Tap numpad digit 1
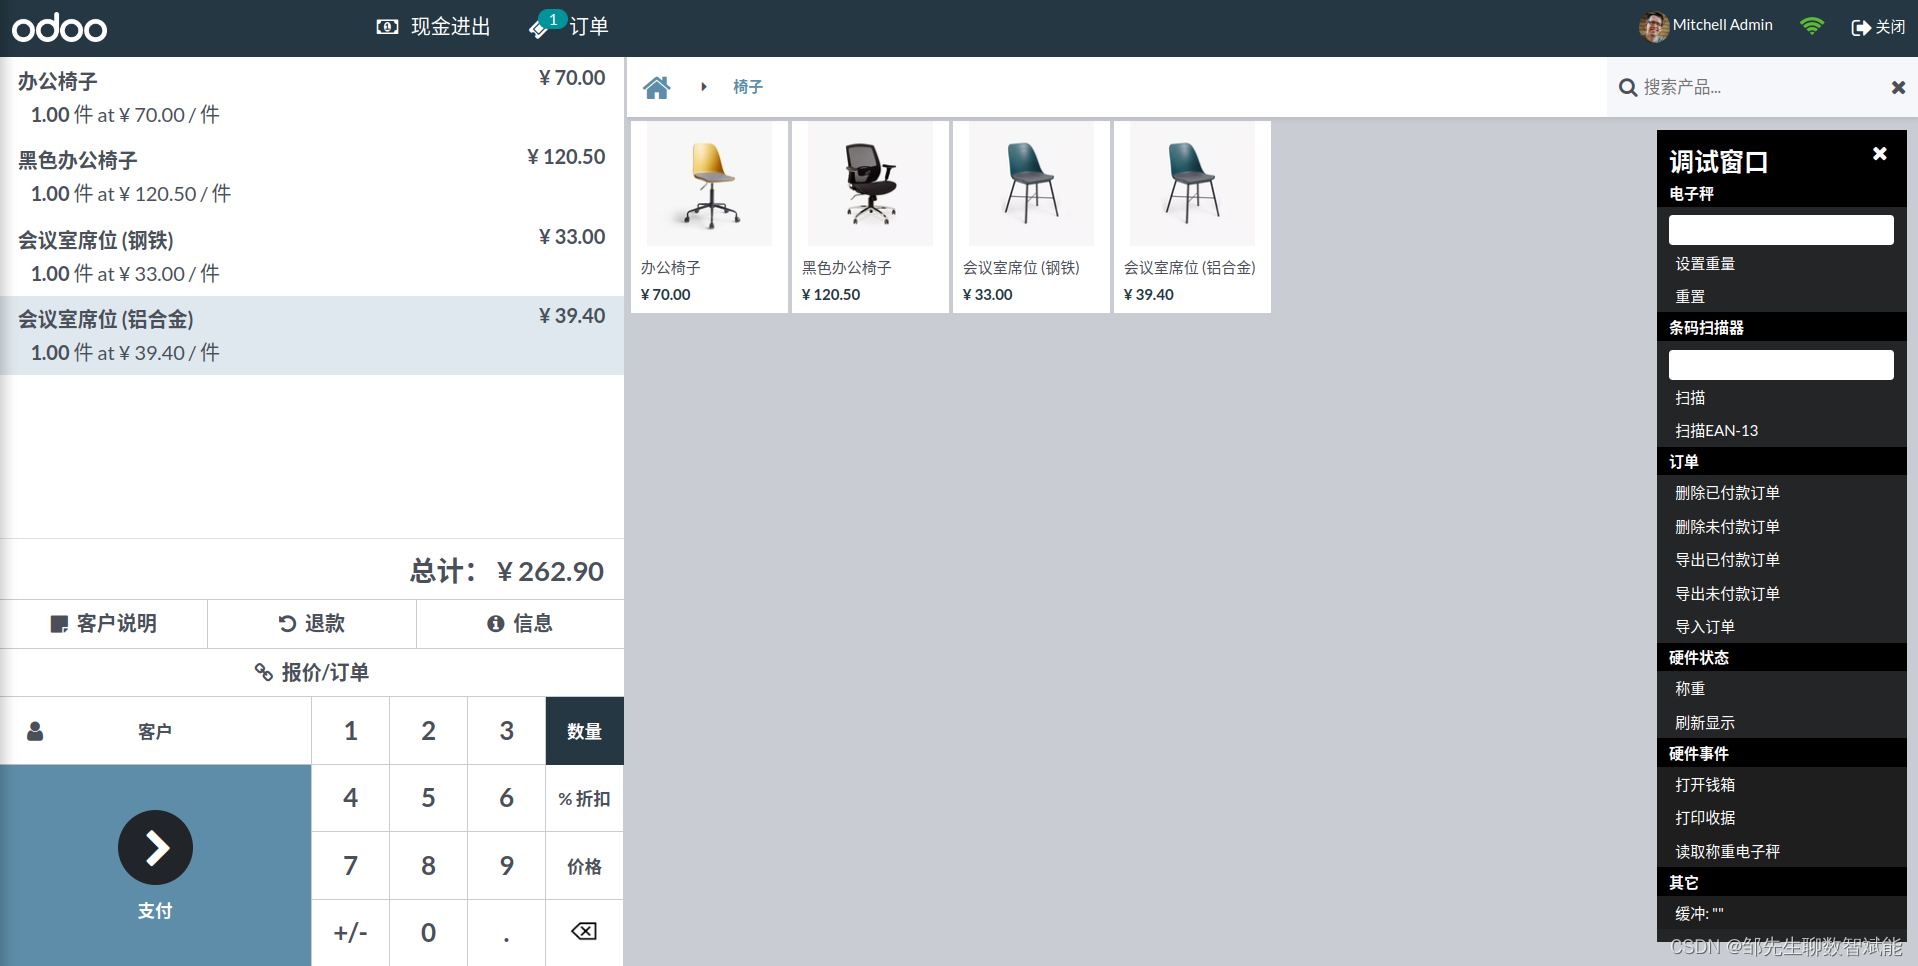Image resolution: width=1918 pixels, height=966 pixels. [x=350, y=731]
